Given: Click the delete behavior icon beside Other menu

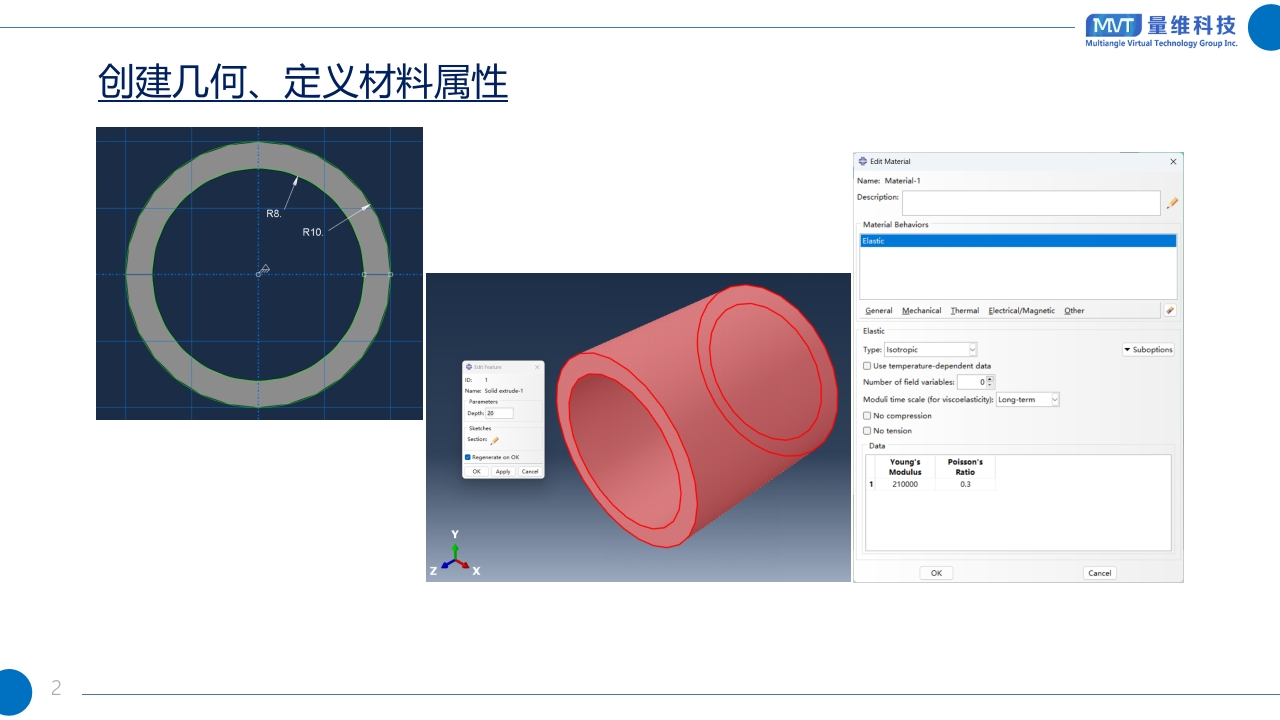Looking at the screenshot, I should 1170,310.
